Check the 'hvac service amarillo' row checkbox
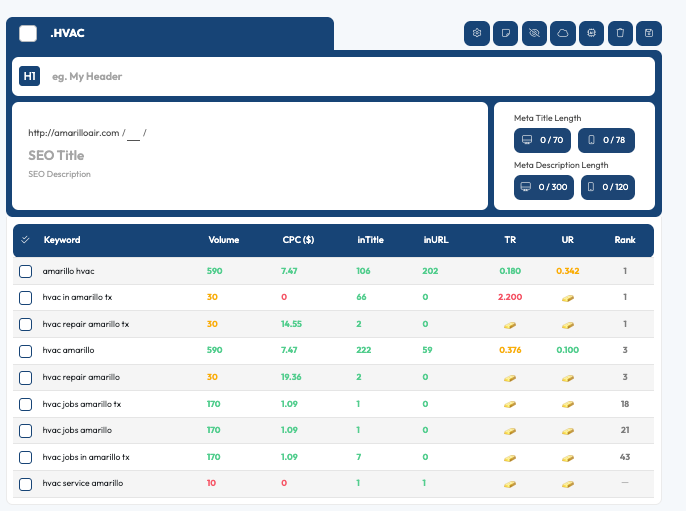This screenshot has width=686, height=511. 25,484
